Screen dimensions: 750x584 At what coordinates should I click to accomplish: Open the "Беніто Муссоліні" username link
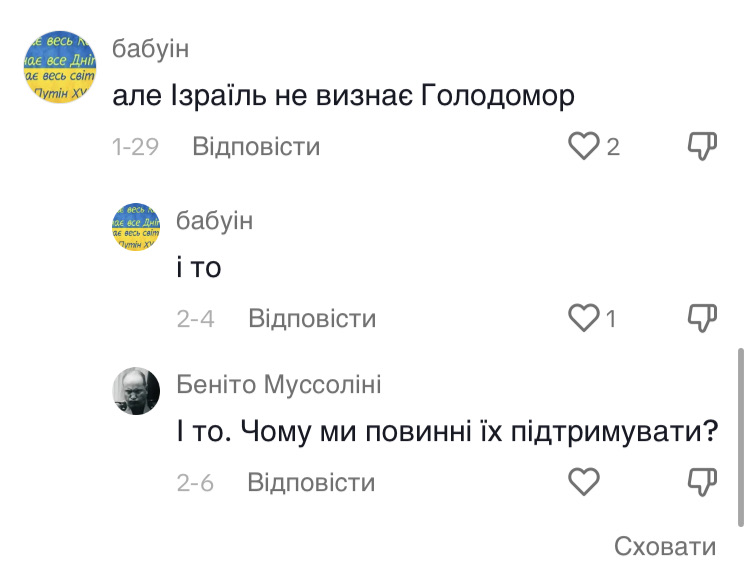(x=278, y=385)
